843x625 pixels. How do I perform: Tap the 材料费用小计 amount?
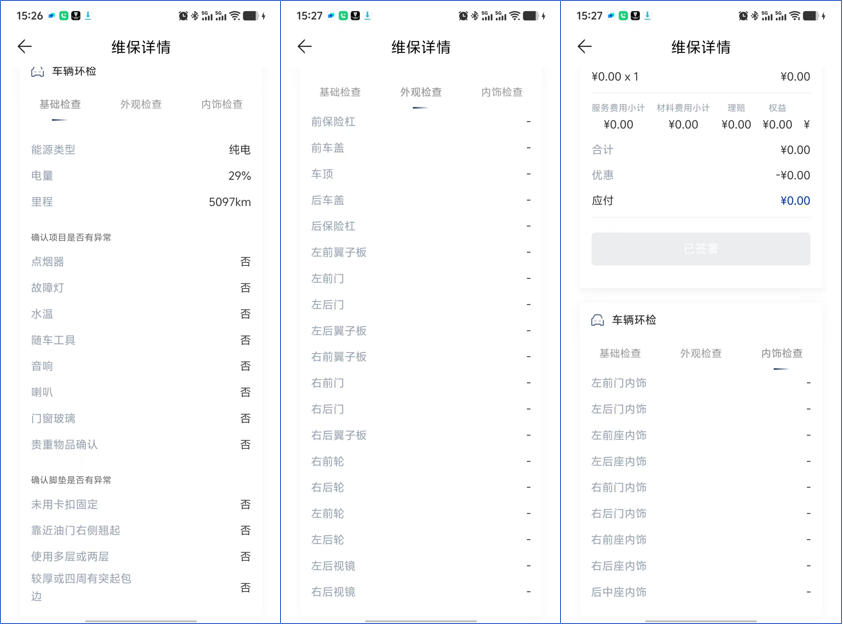coord(683,125)
